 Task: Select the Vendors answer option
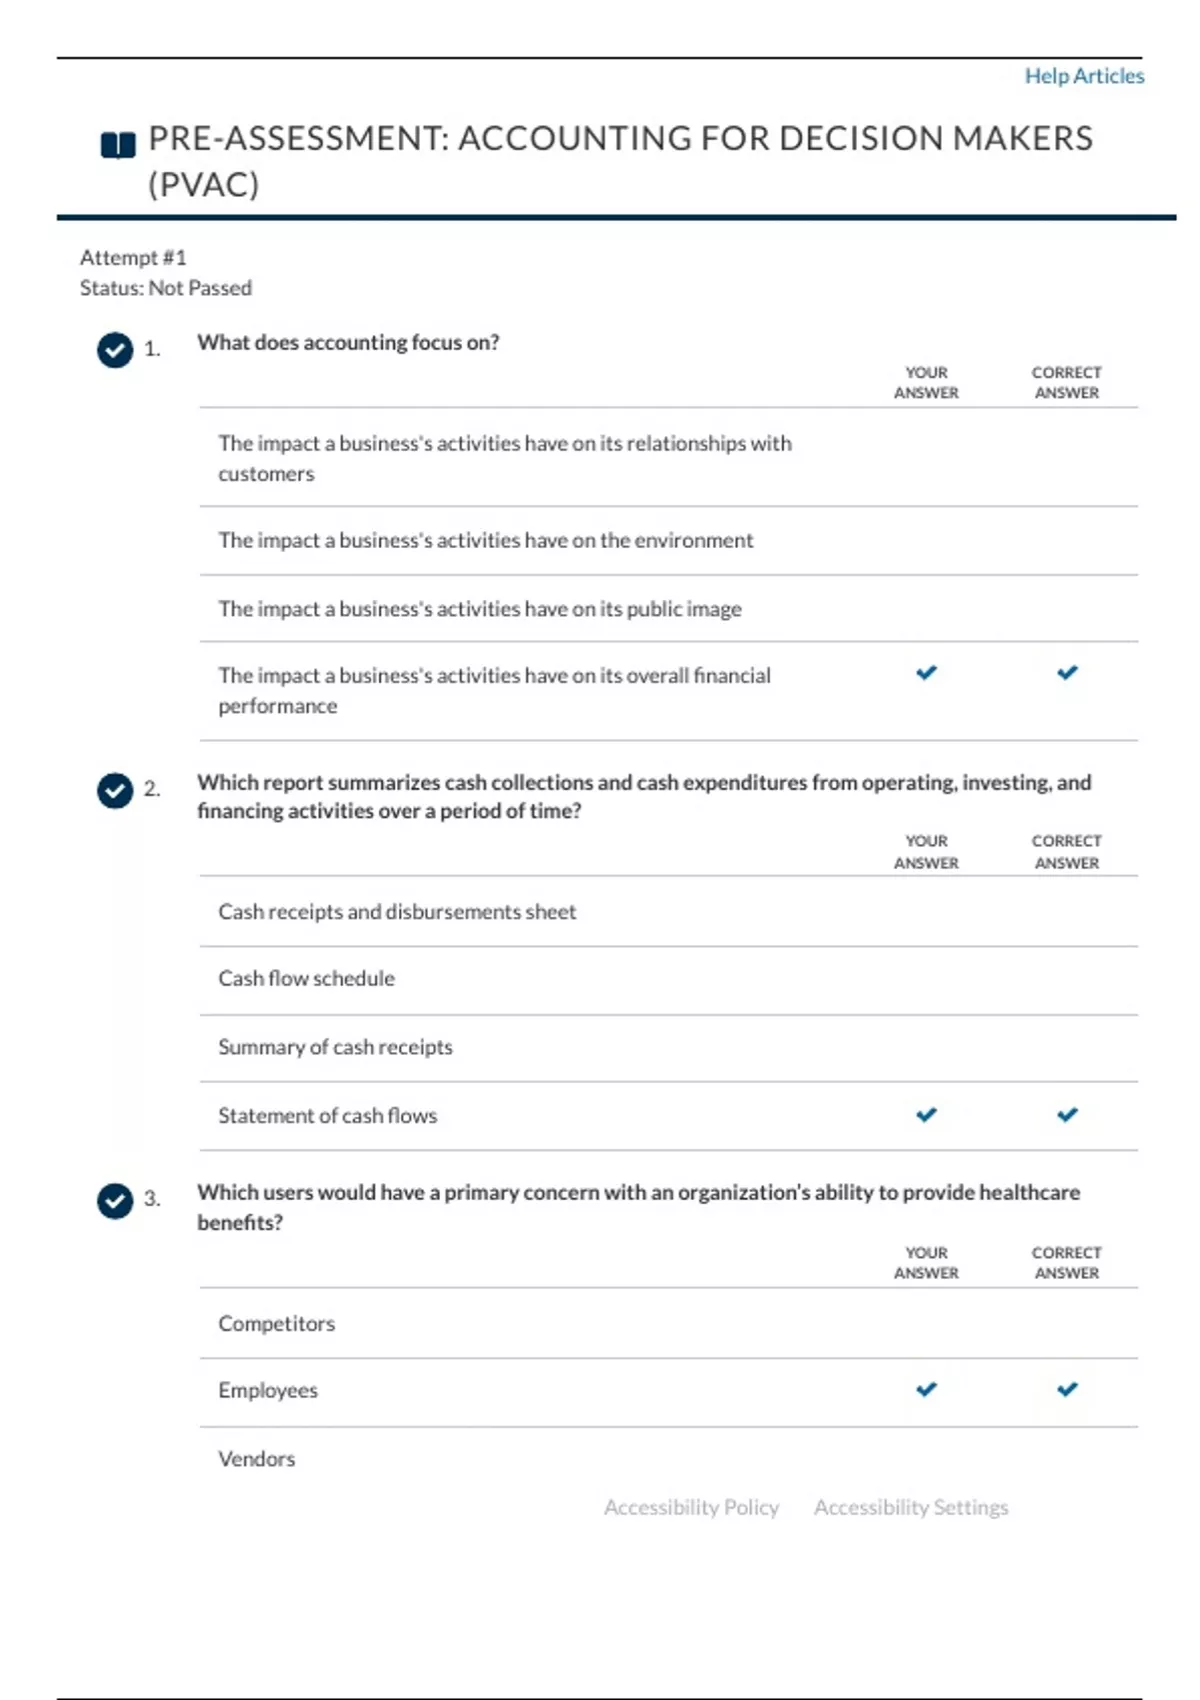pyautogui.click(x=668, y=1459)
